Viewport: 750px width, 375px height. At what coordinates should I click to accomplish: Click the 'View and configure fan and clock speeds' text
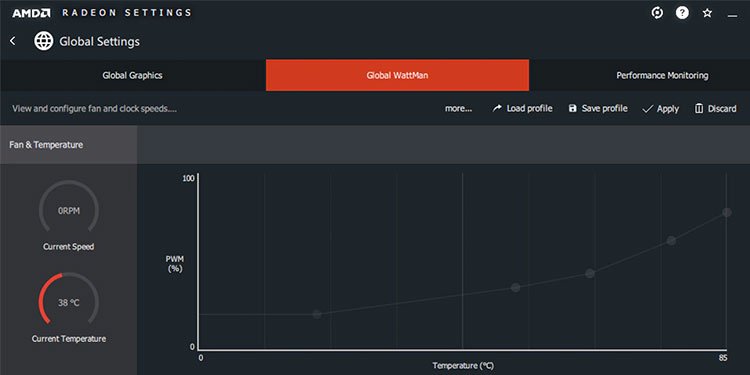coord(95,109)
